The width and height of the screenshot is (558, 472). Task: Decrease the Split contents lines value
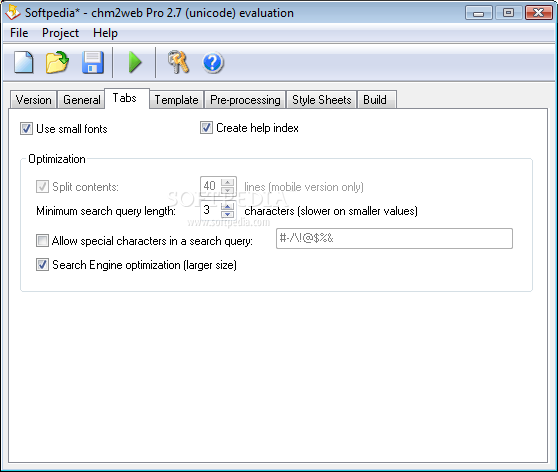coord(227,190)
